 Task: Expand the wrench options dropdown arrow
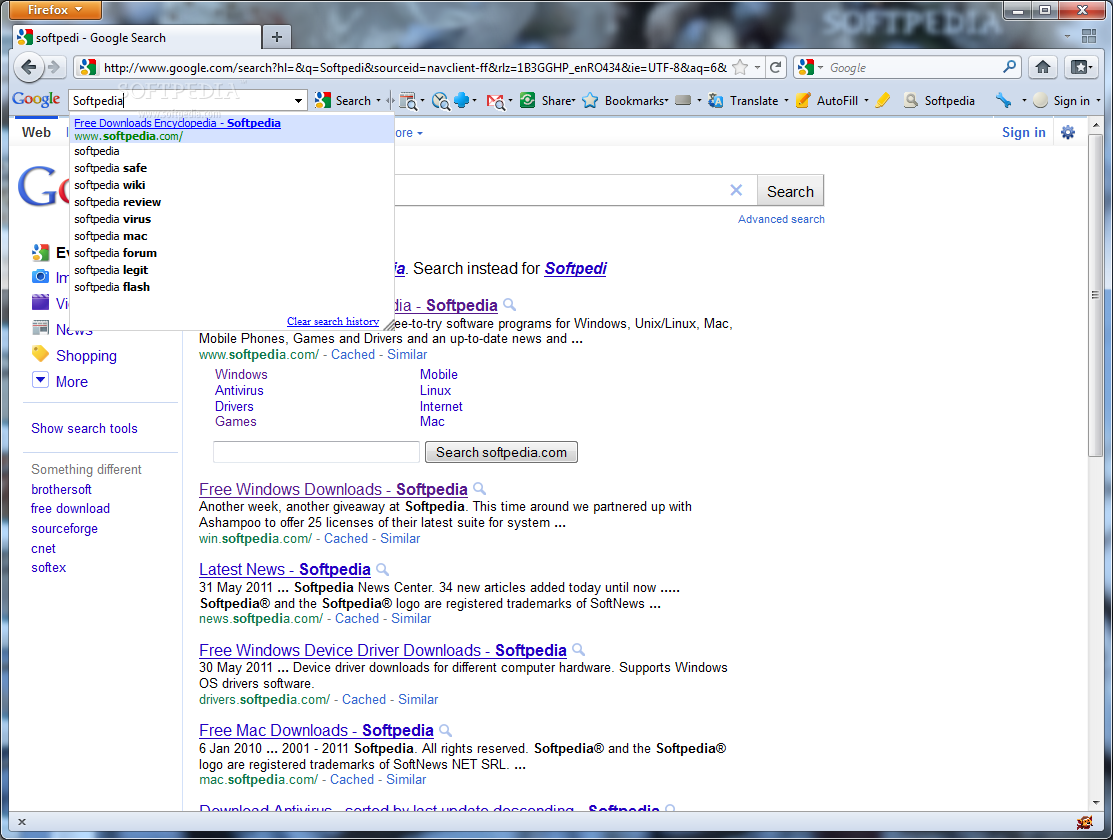(1024, 101)
